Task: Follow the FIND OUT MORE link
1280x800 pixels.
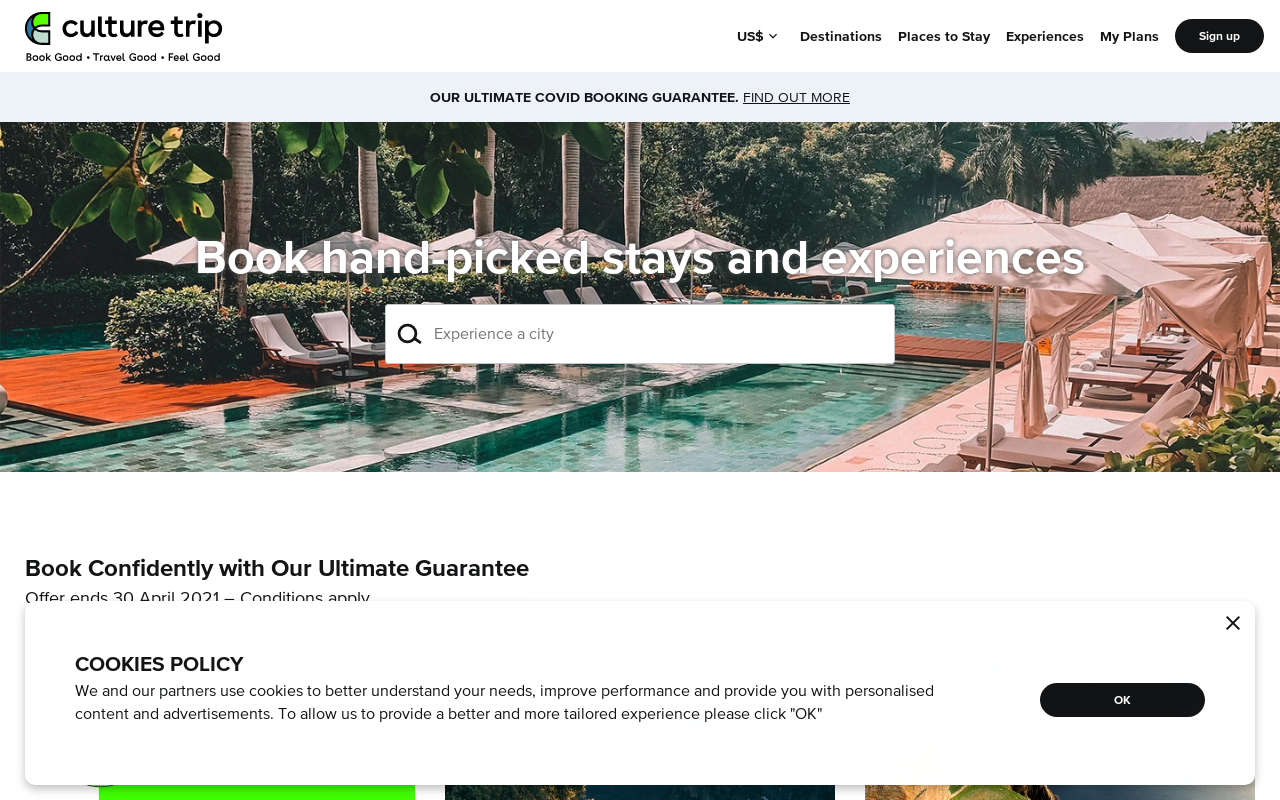Action: coord(796,97)
